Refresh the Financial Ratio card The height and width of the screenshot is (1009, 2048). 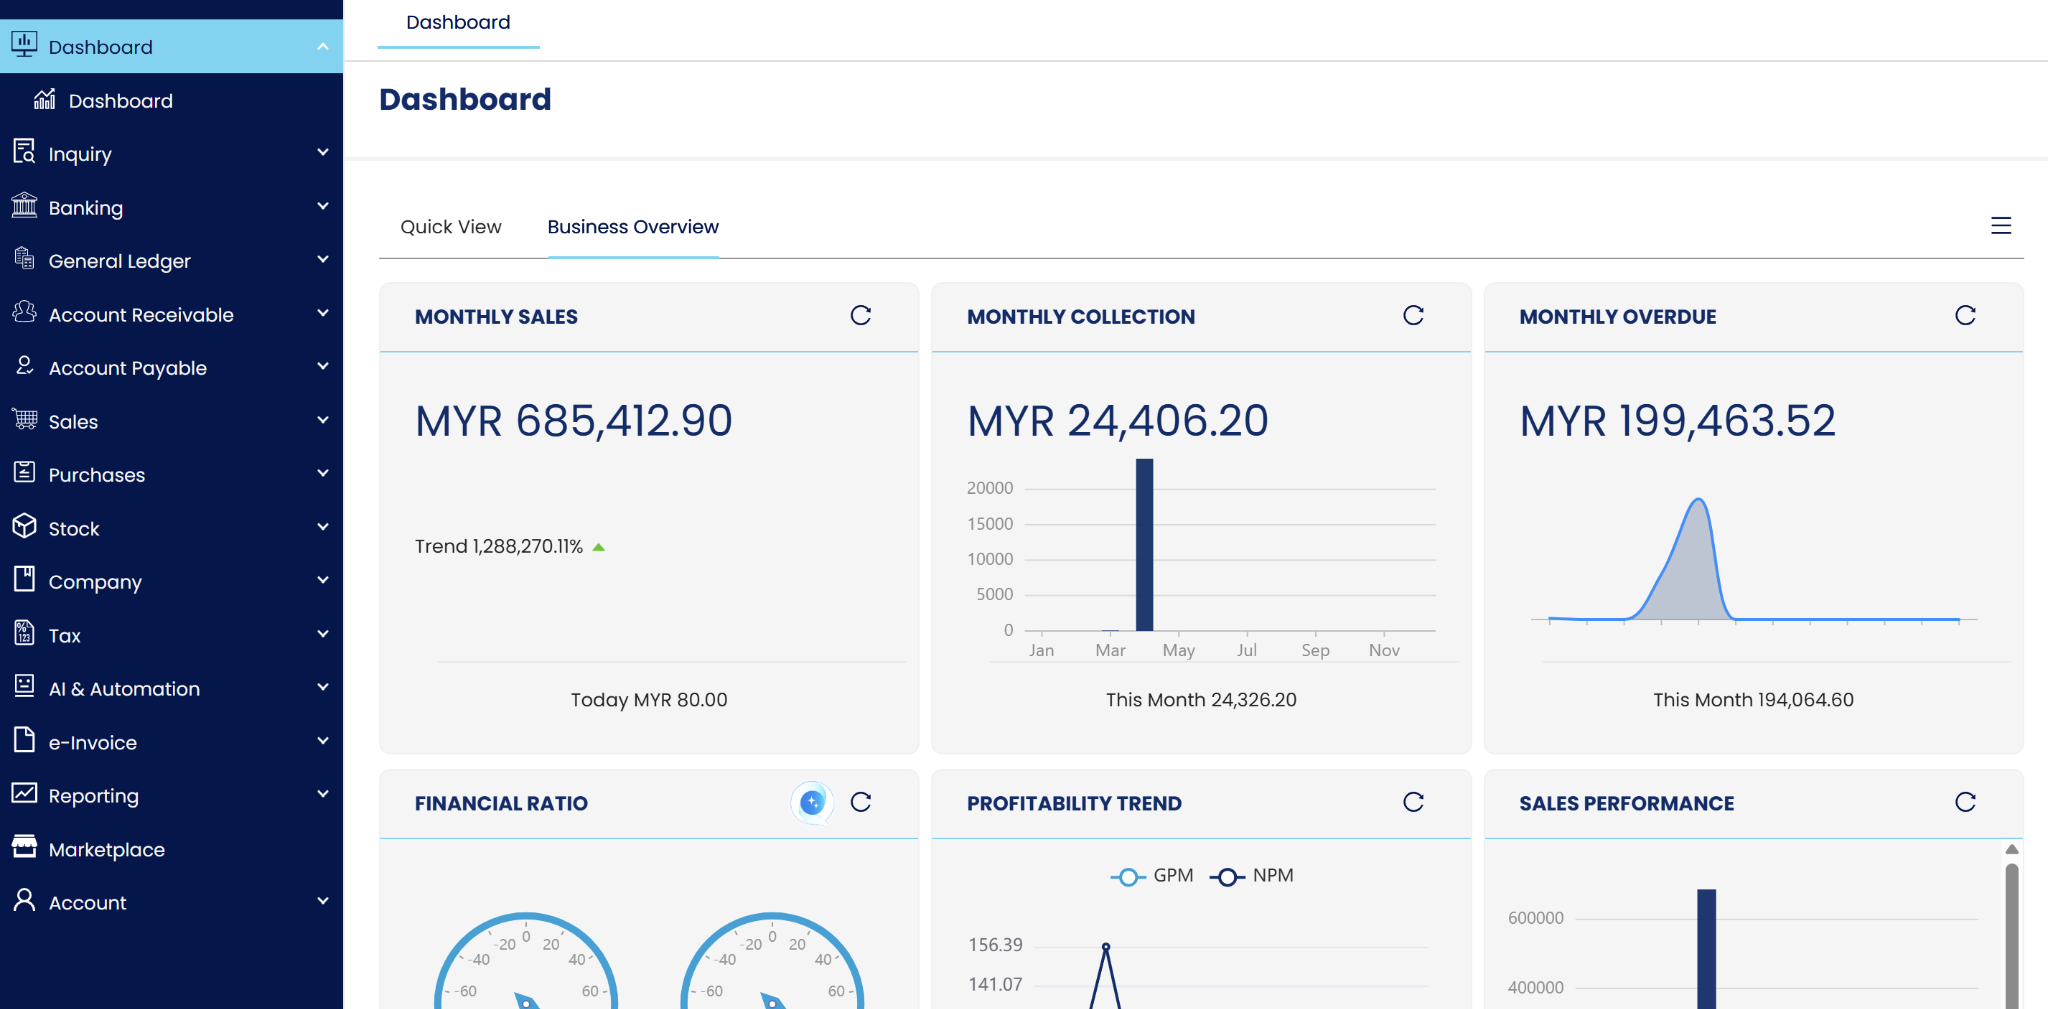pyautogui.click(x=860, y=802)
